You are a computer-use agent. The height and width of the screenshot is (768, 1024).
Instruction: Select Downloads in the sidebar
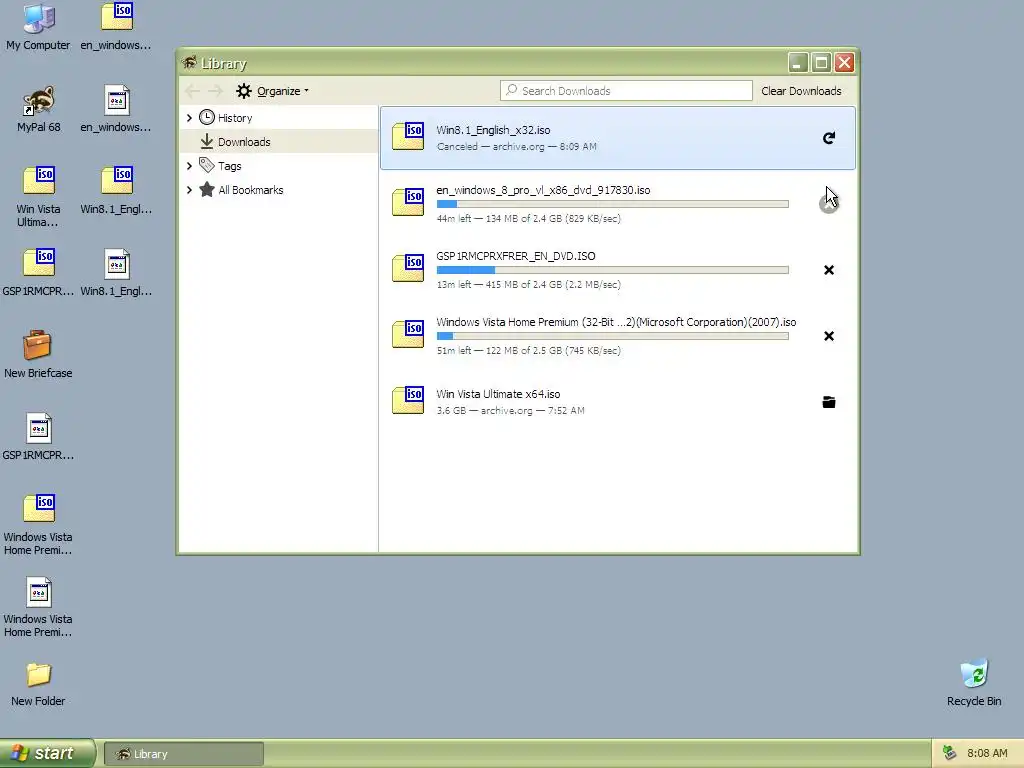[279, 141]
